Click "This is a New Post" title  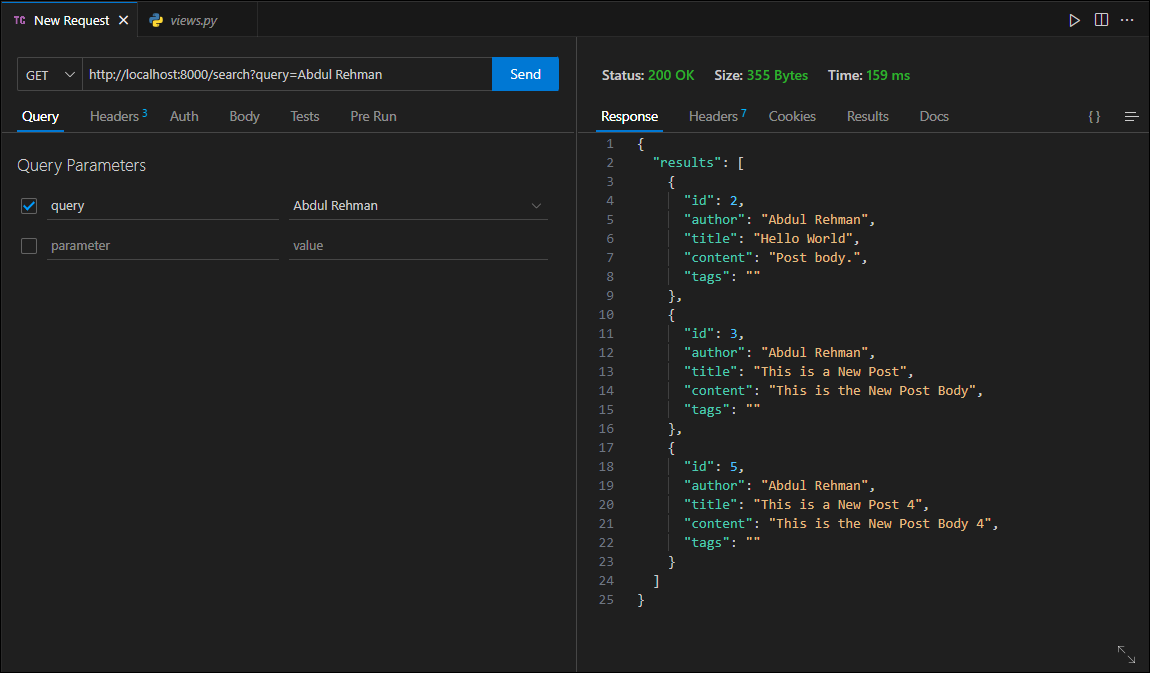pos(829,372)
